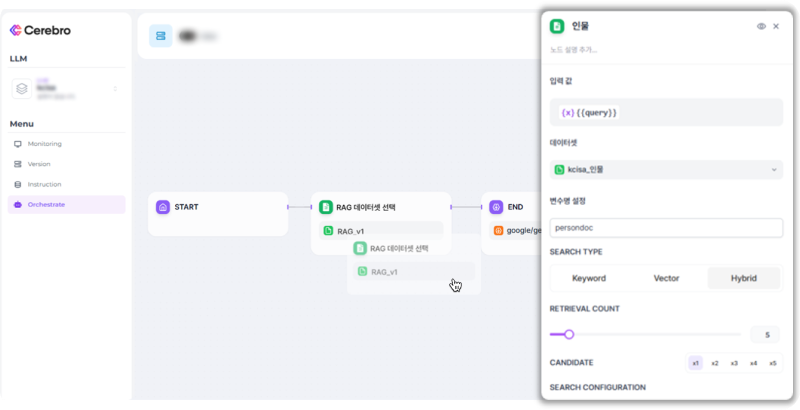Click the green RAG 데이터셋 선택 node icon
The image size is (800, 410).
[325, 207]
